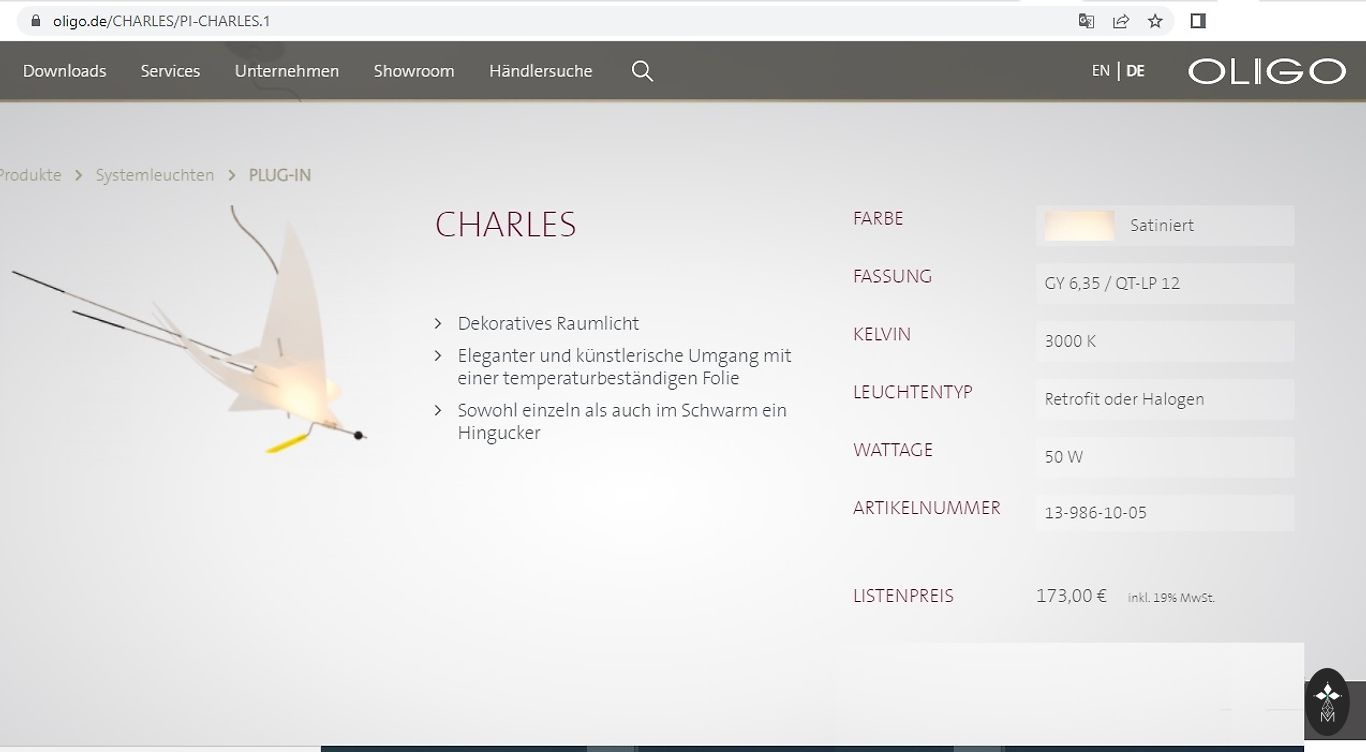The image size is (1366, 752).
Task: Click the OLIGO logo
Action: coord(1266,71)
